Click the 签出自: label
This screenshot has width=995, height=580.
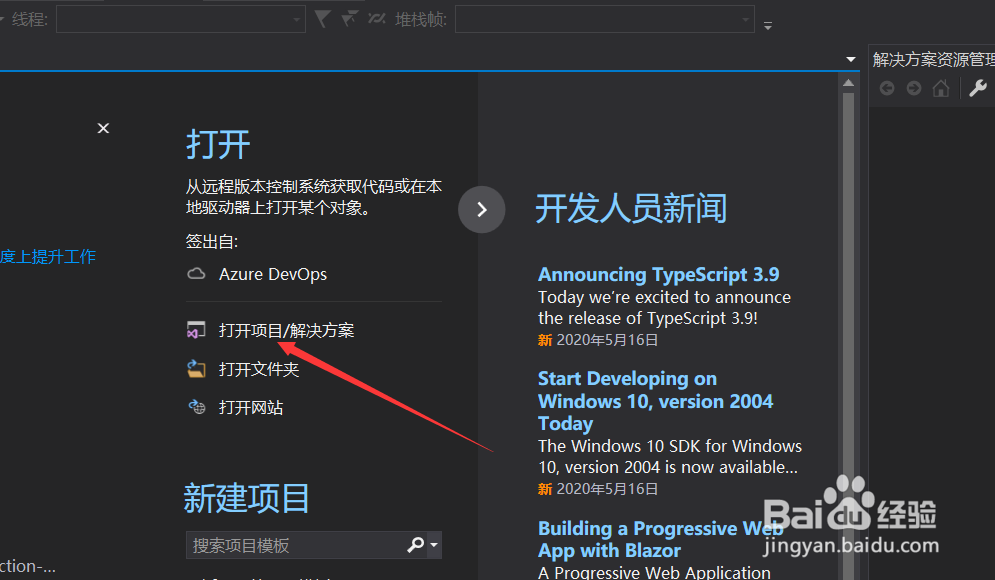pos(212,242)
